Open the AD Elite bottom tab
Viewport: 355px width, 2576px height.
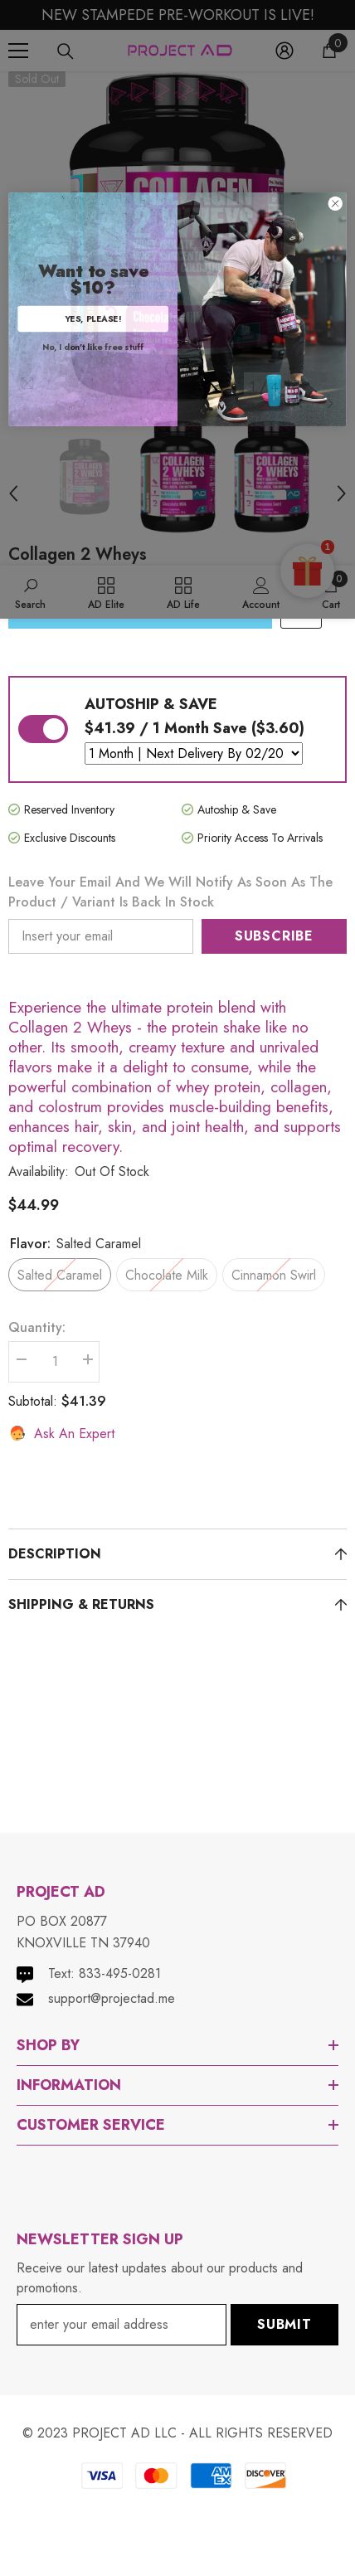(106, 592)
